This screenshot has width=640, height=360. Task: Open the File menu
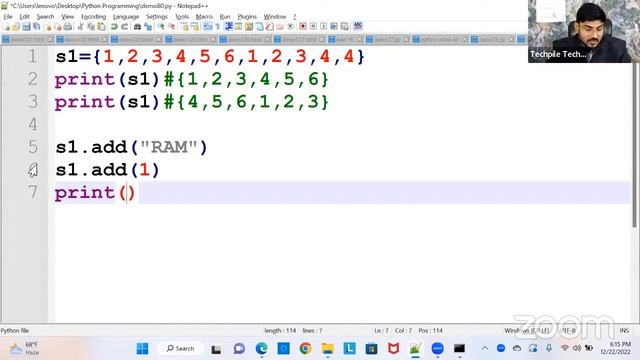click(x=8, y=17)
